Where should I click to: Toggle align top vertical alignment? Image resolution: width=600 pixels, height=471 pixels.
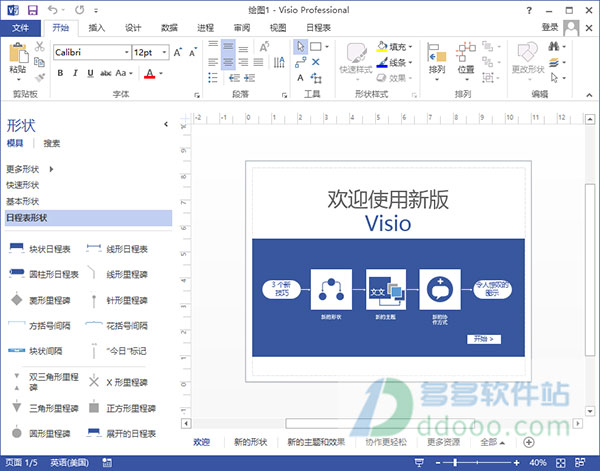coord(213,45)
